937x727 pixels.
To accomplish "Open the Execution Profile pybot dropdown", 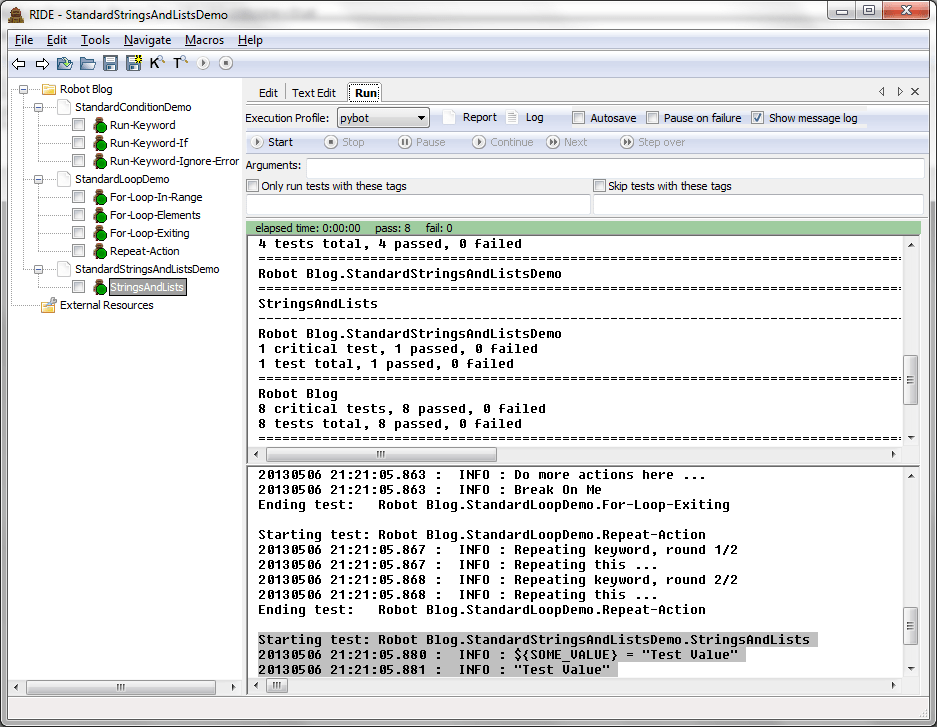I will [383, 118].
